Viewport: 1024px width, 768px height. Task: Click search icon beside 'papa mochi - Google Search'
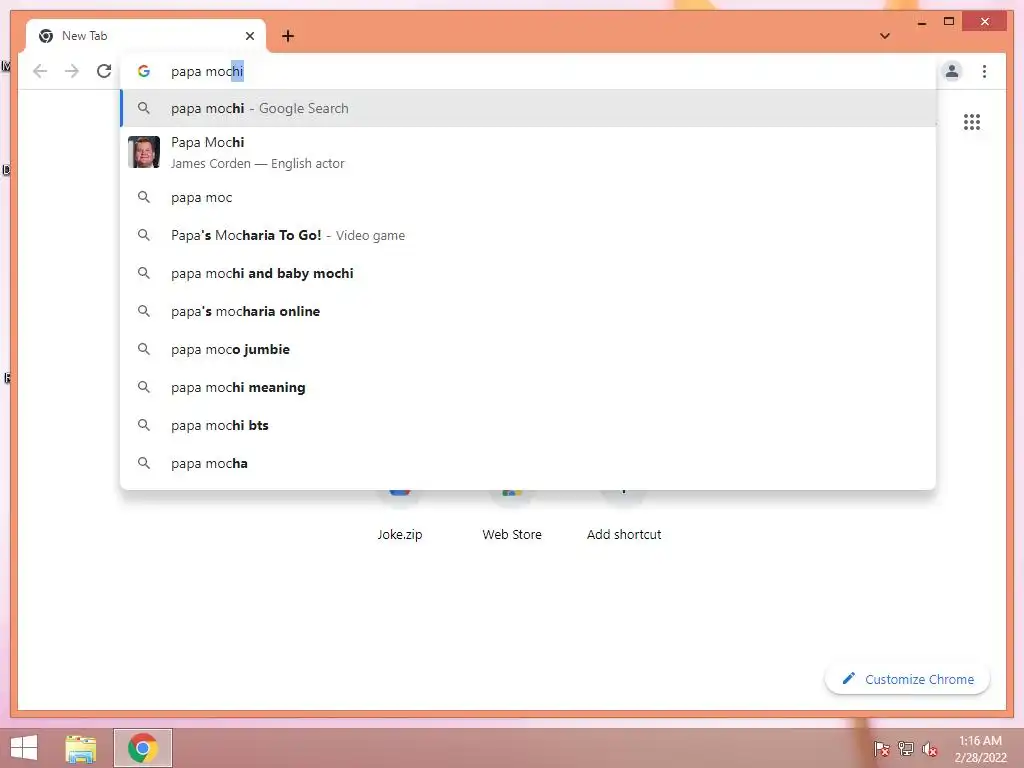[x=144, y=108]
